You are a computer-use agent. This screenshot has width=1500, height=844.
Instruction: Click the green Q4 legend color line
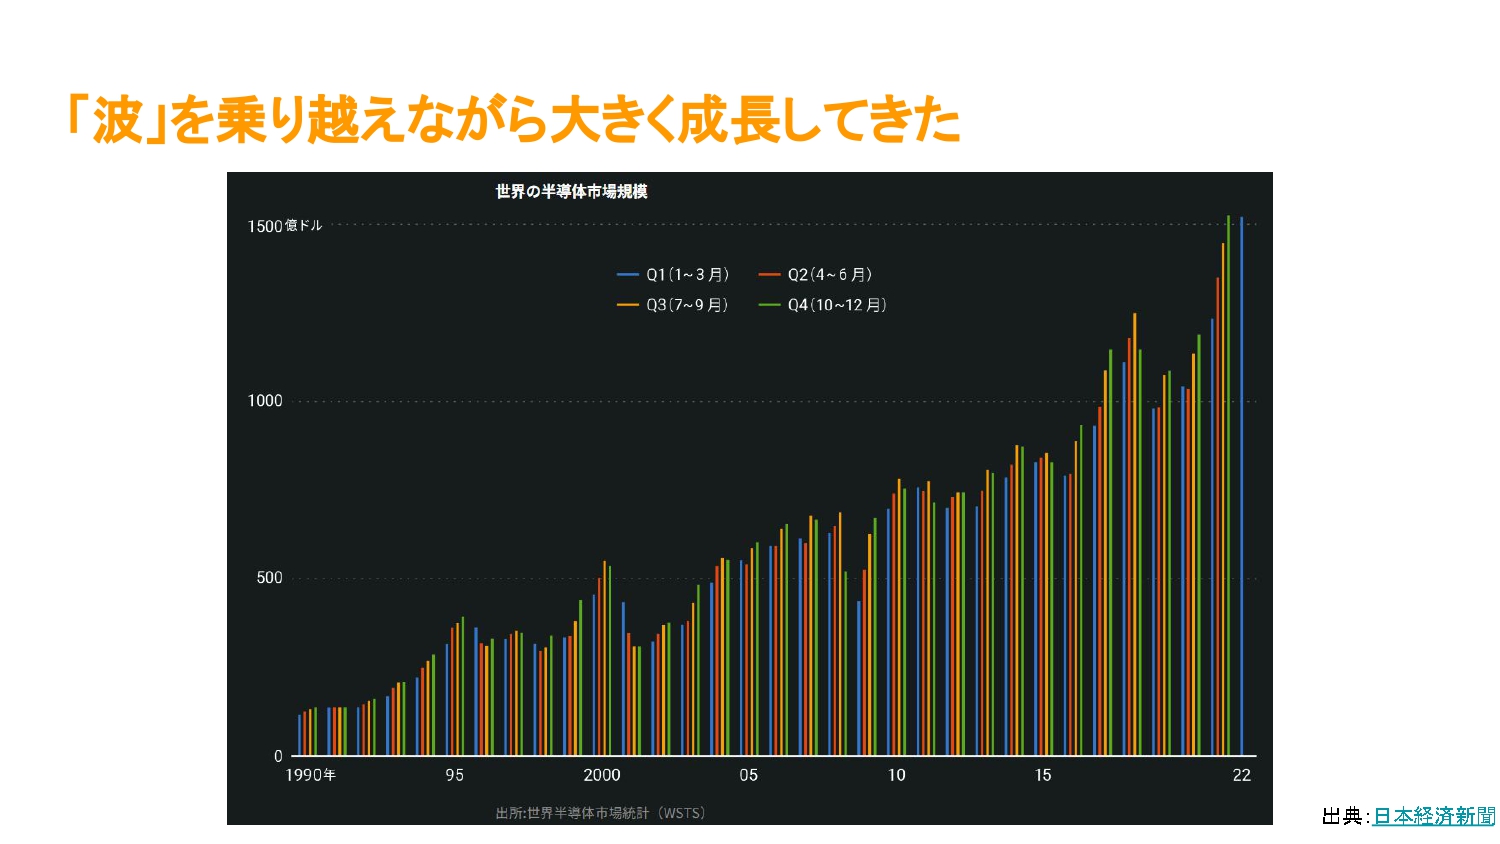[769, 305]
